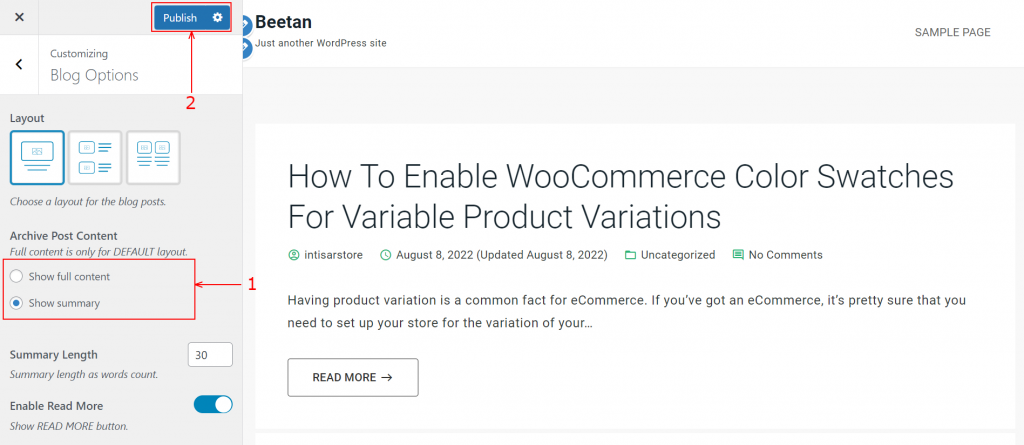Open the Uncategorized category link
The image size is (1024, 445).
pos(678,255)
